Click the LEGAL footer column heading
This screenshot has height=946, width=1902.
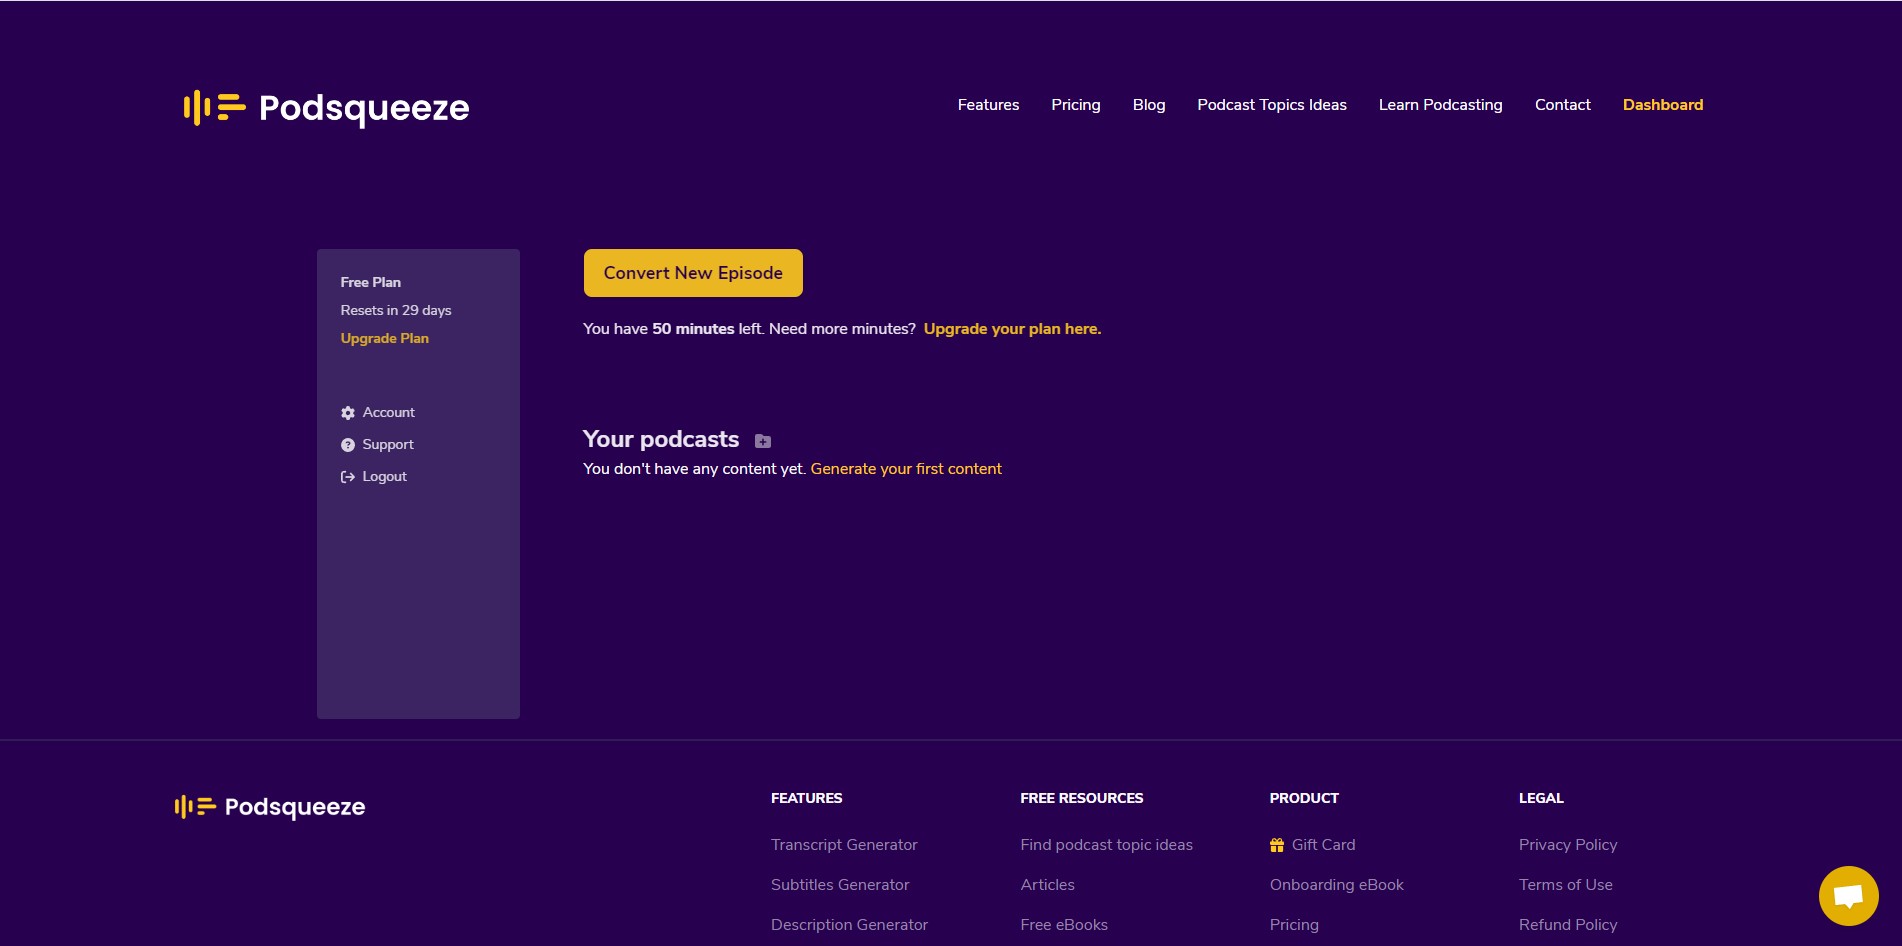(x=1541, y=798)
